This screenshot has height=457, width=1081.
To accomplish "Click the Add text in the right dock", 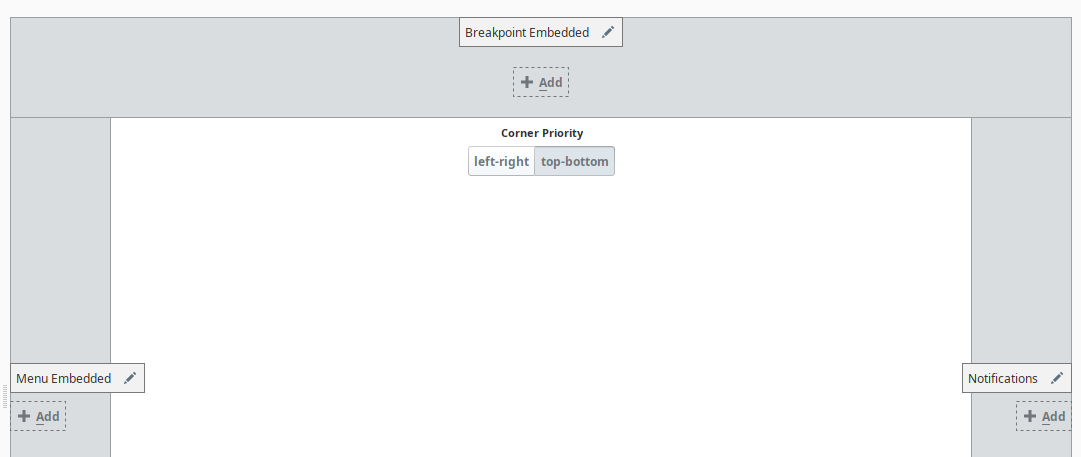I will 1053,416.
